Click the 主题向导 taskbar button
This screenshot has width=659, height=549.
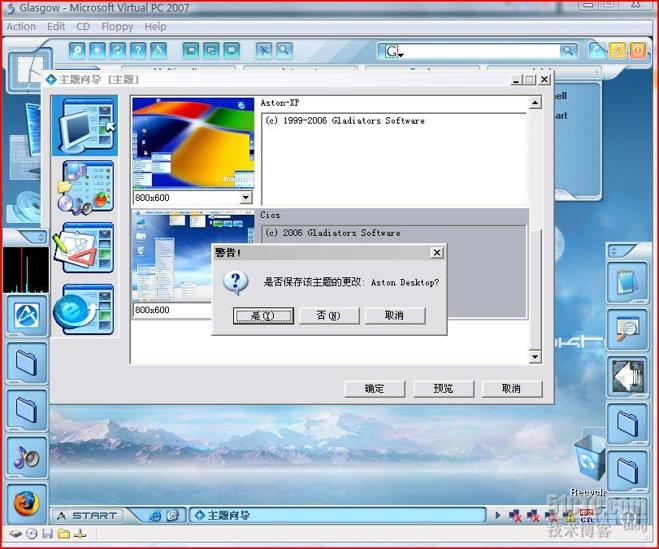[x=337, y=516]
